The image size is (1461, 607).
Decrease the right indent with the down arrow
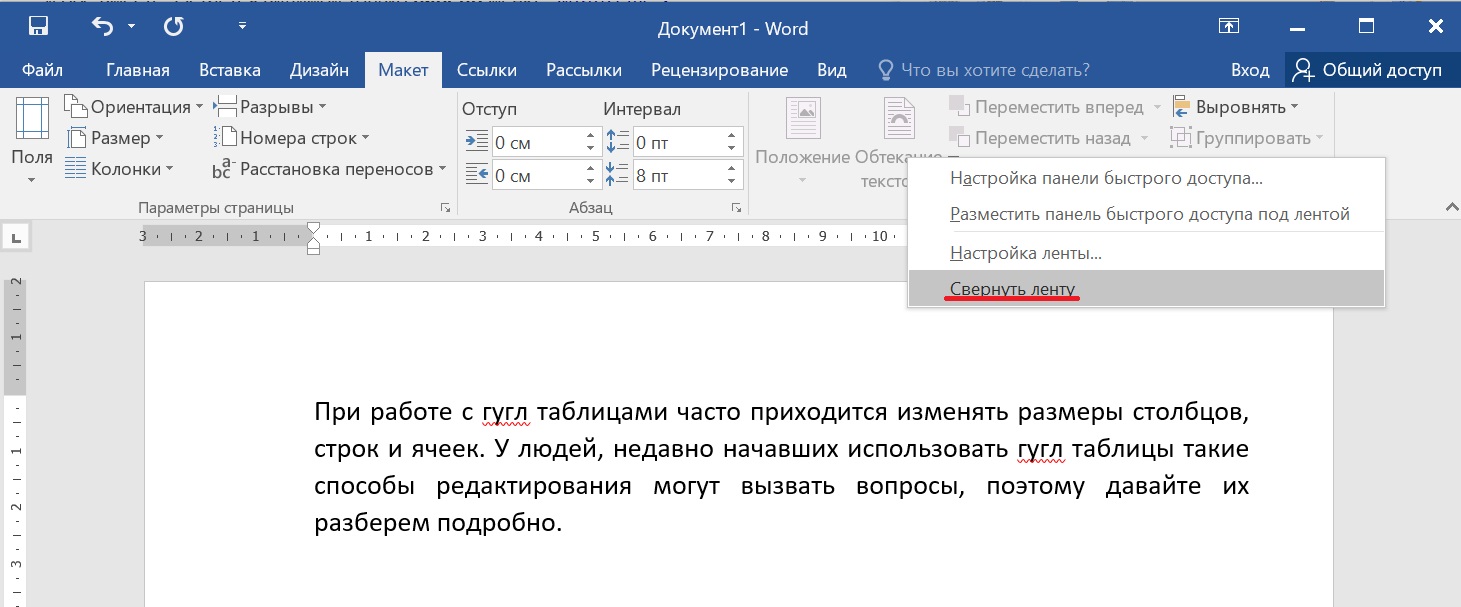[589, 183]
